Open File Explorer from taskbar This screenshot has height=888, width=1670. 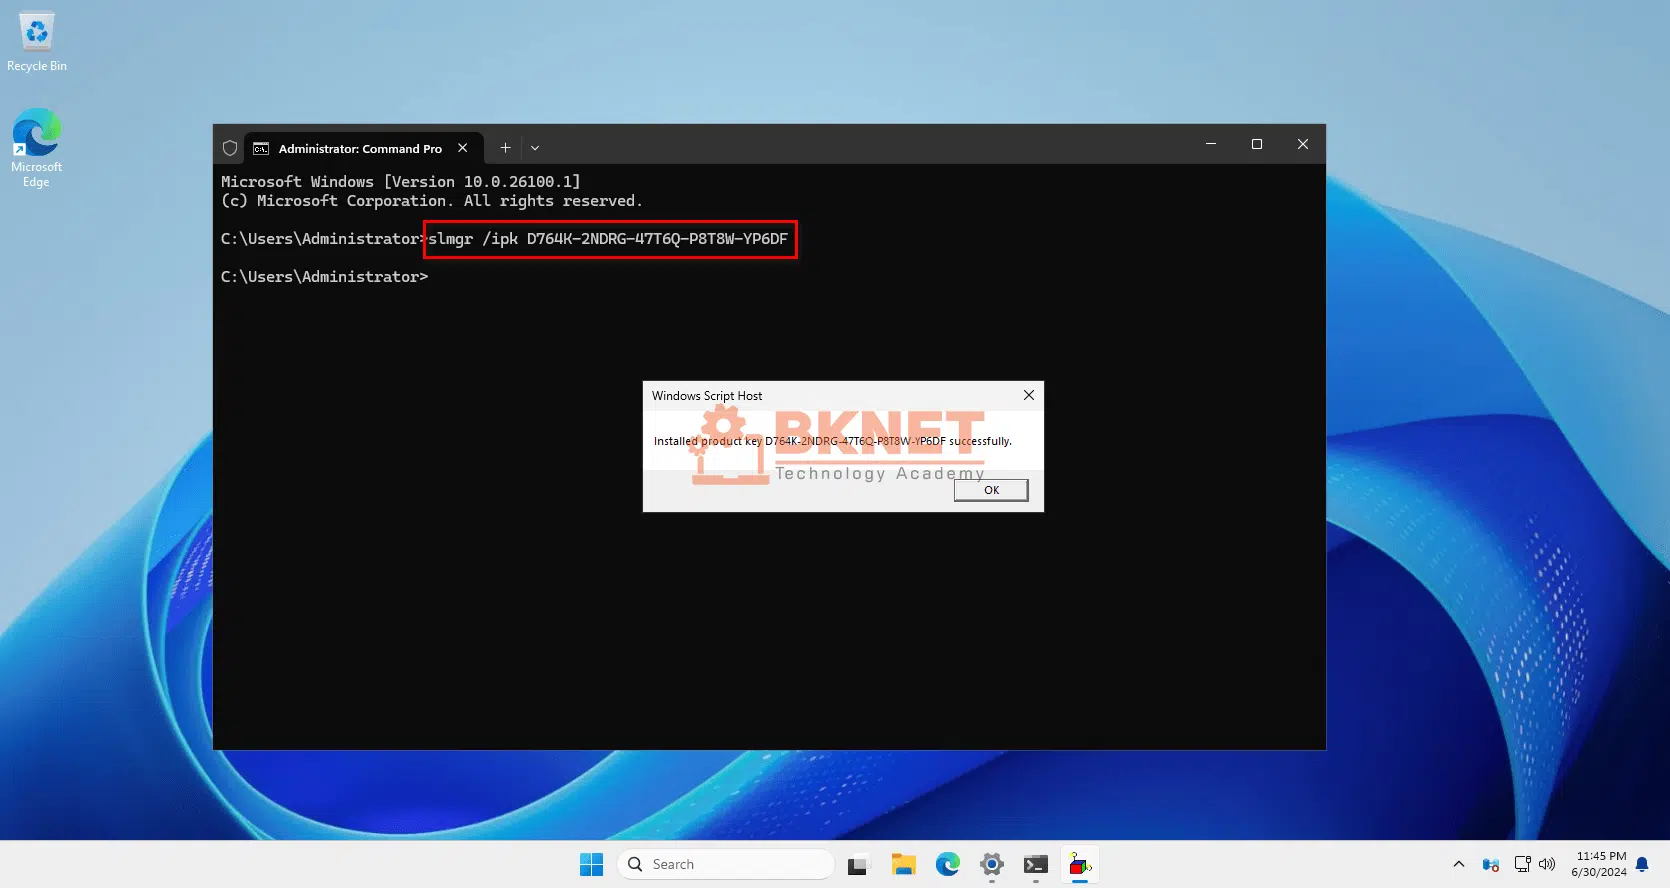coord(904,865)
